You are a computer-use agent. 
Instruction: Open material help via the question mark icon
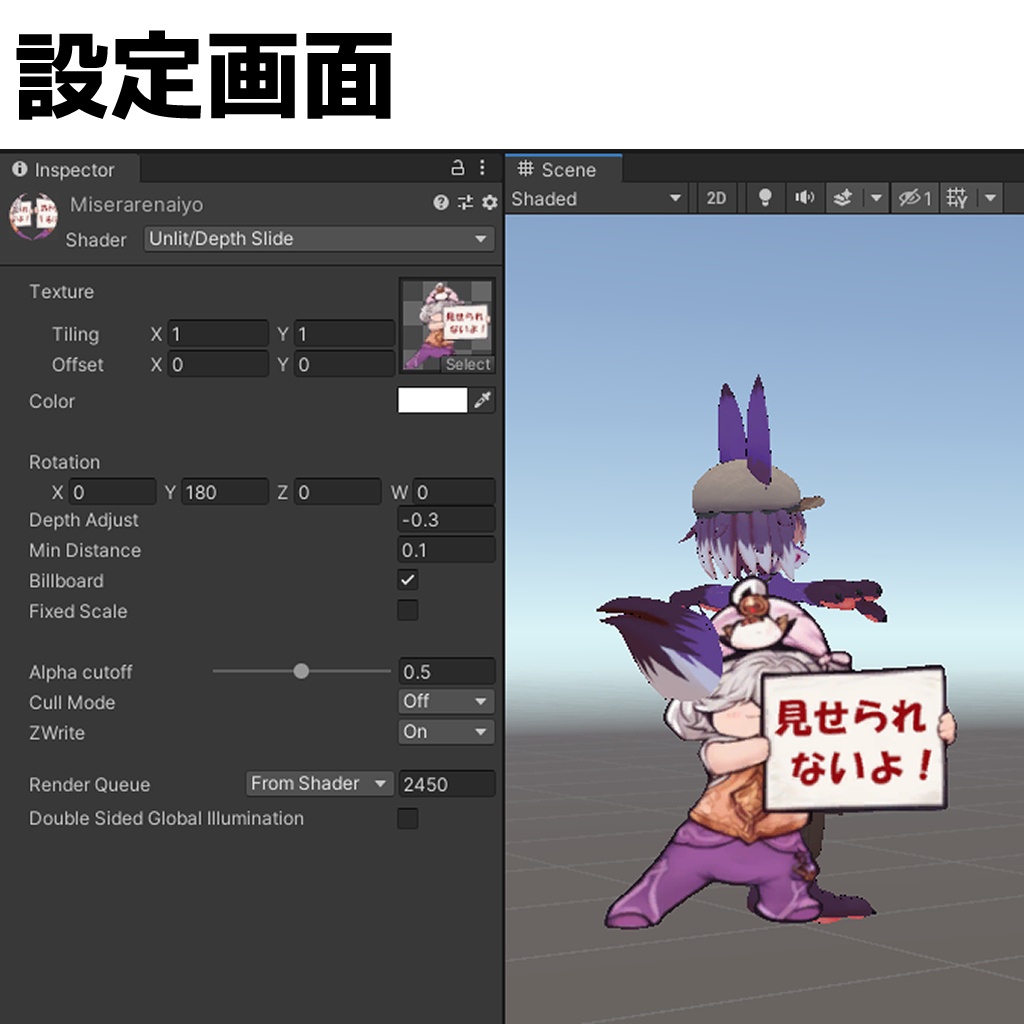point(441,203)
